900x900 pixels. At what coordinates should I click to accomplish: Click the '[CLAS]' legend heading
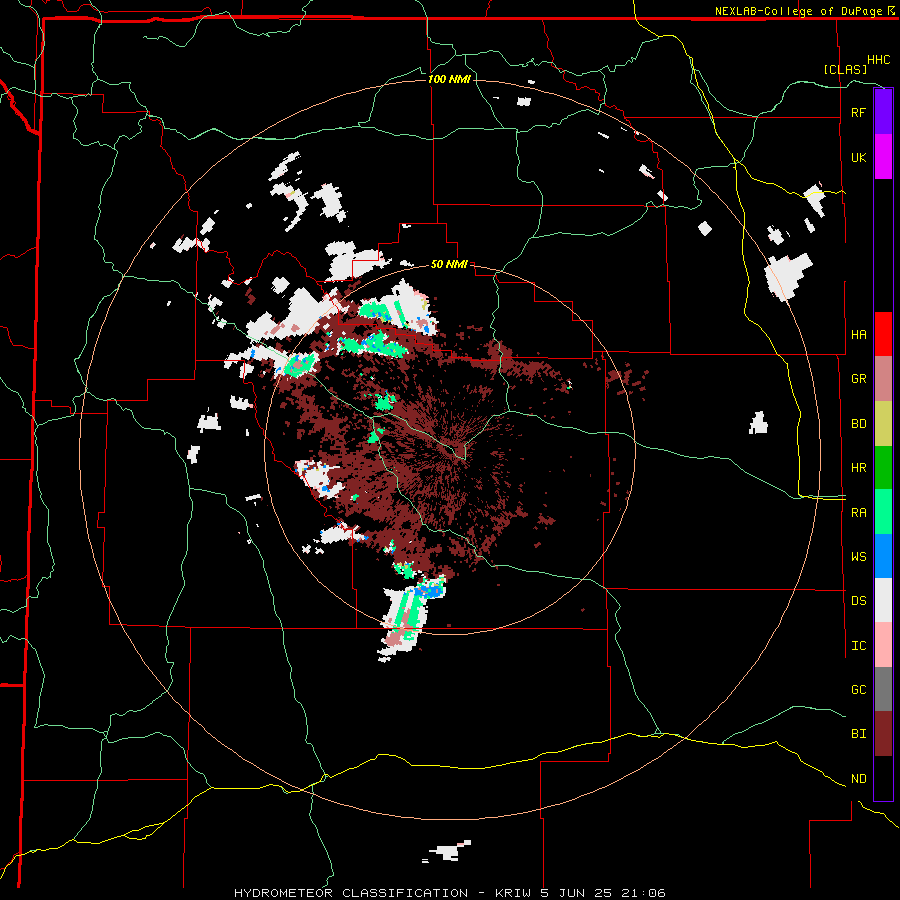[x=845, y=69]
